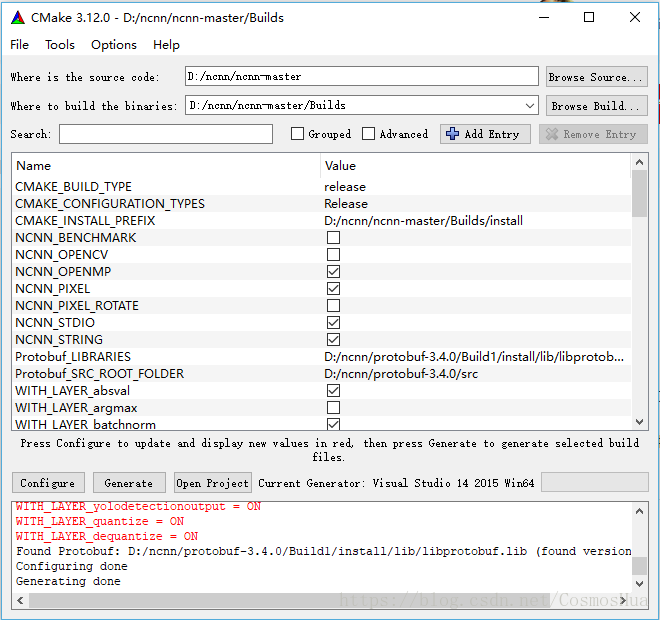The width and height of the screenshot is (660, 620).
Task: Toggle the WITH_LAYER_absval checkbox
Action: (x=333, y=391)
